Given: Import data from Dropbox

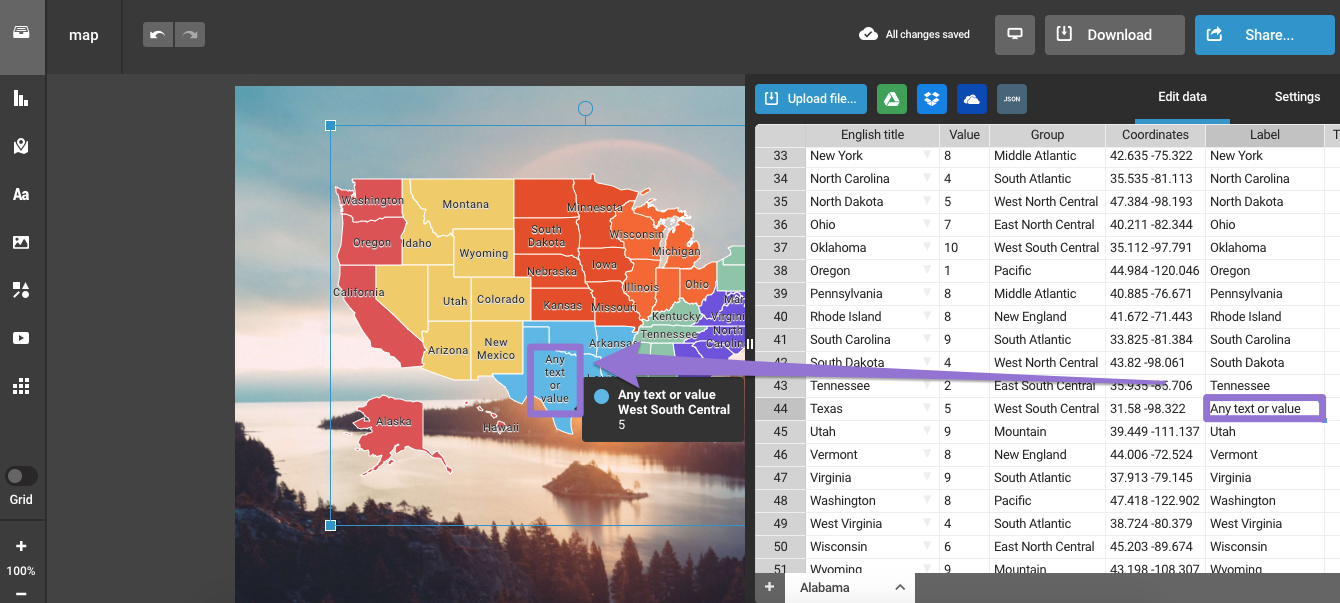Looking at the screenshot, I should coord(932,99).
